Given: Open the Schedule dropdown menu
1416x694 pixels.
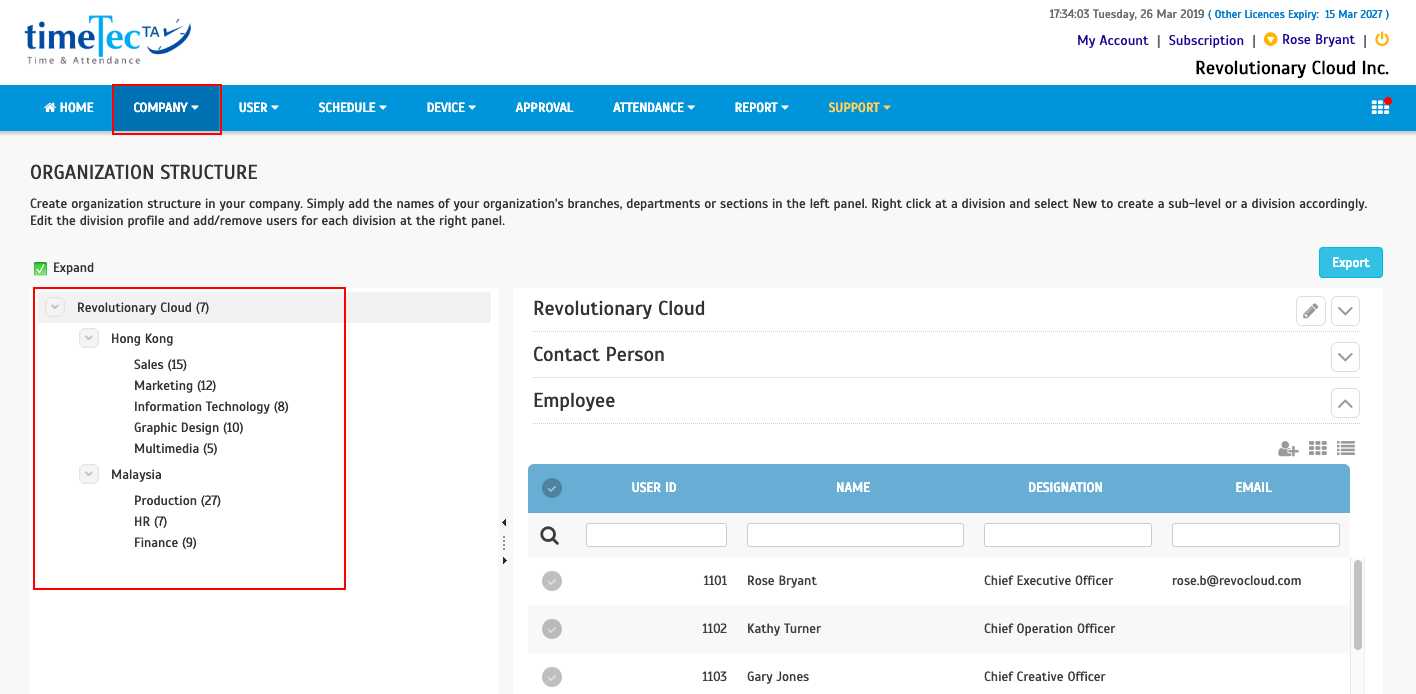Looking at the screenshot, I should click(x=352, y=108).
